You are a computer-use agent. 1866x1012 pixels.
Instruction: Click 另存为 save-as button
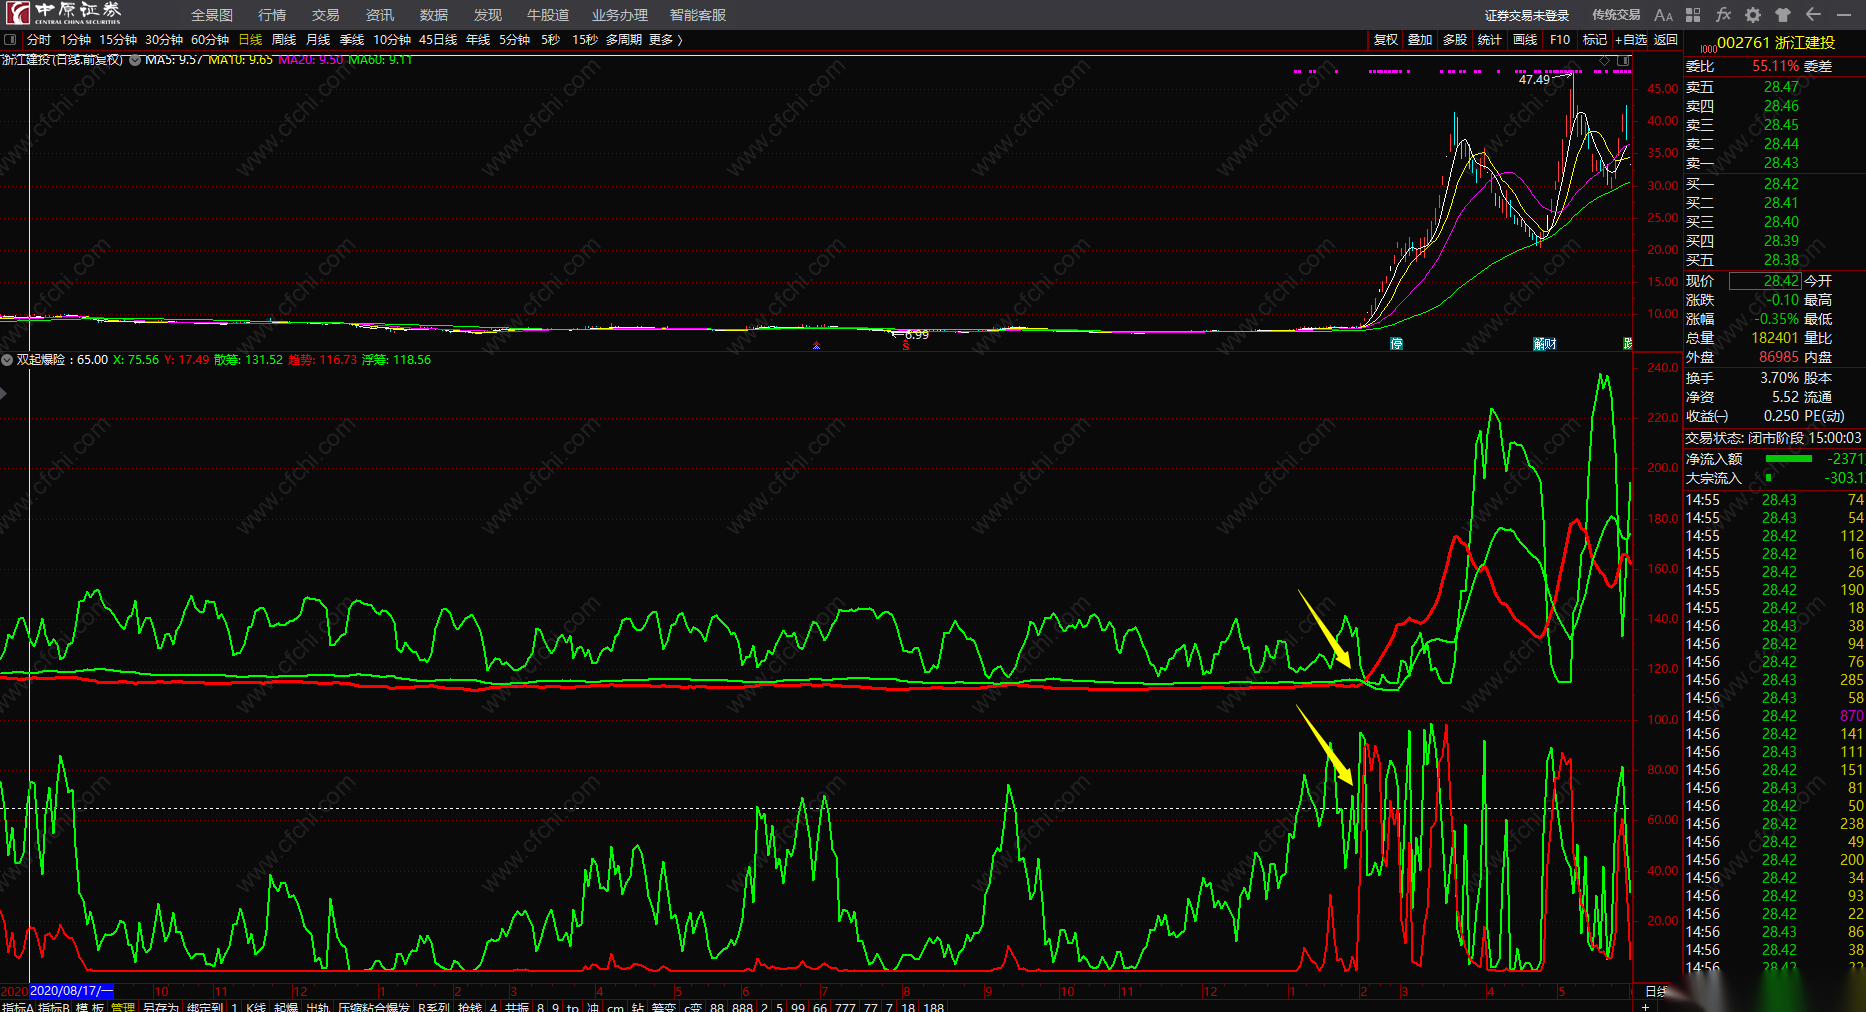click(x=160, y=1006)
